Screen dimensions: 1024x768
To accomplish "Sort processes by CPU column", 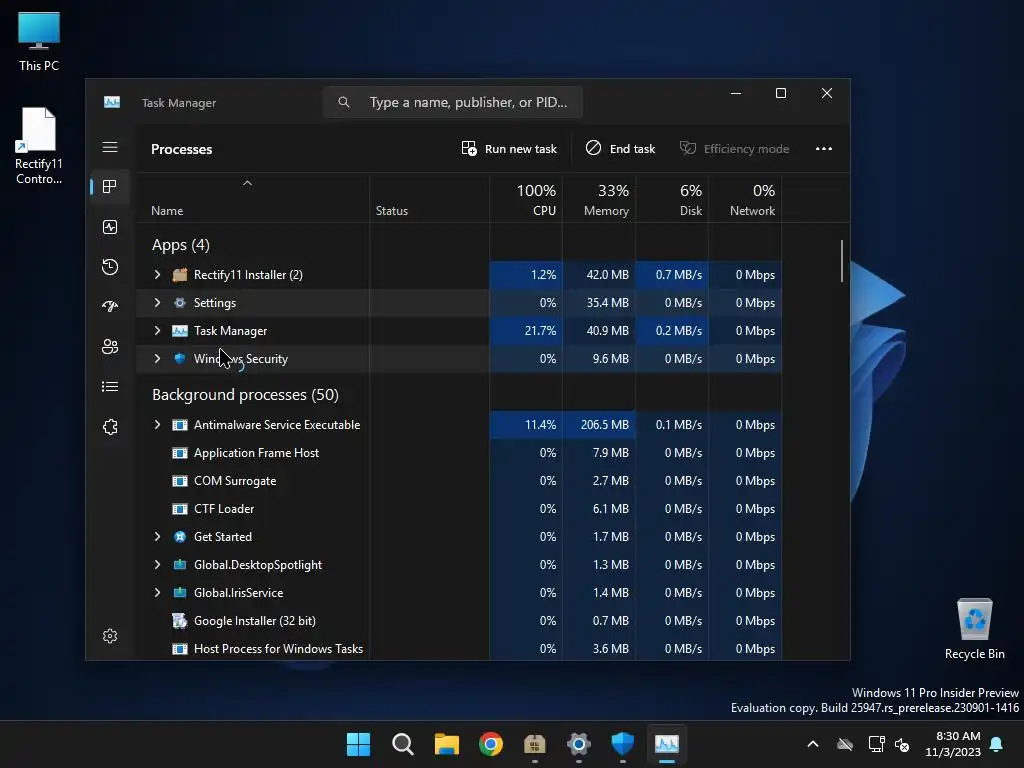I will (526, 199).
